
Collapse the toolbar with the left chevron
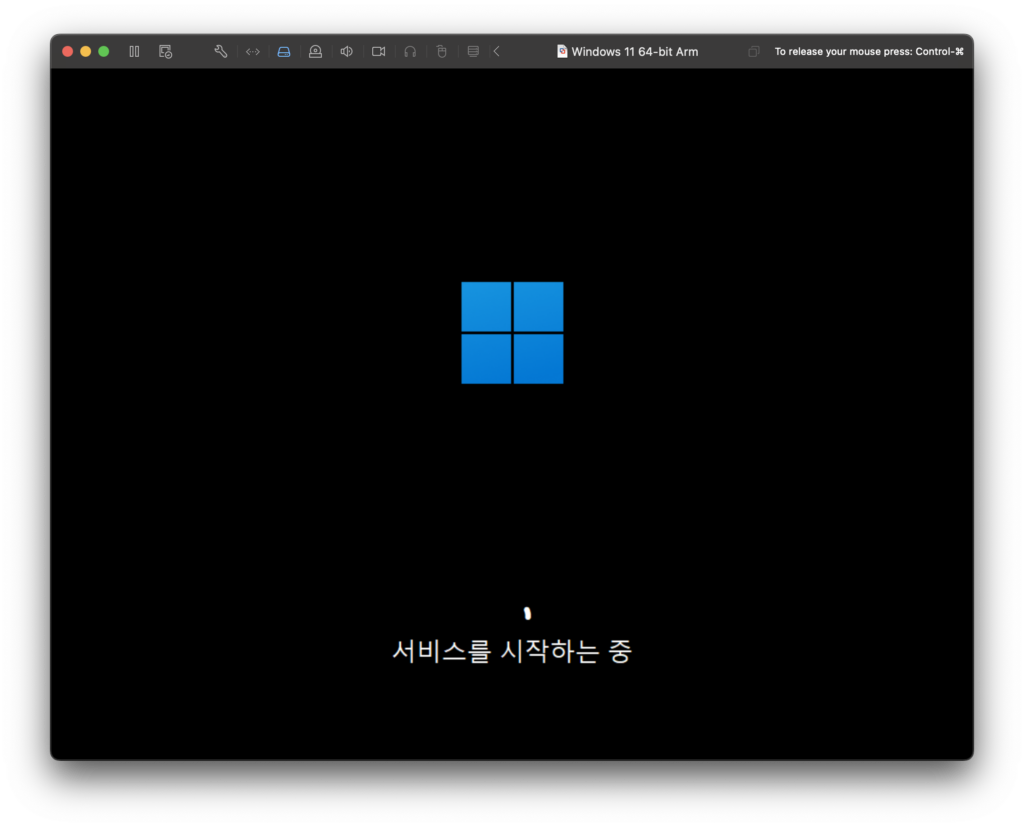tap(495, 51)
